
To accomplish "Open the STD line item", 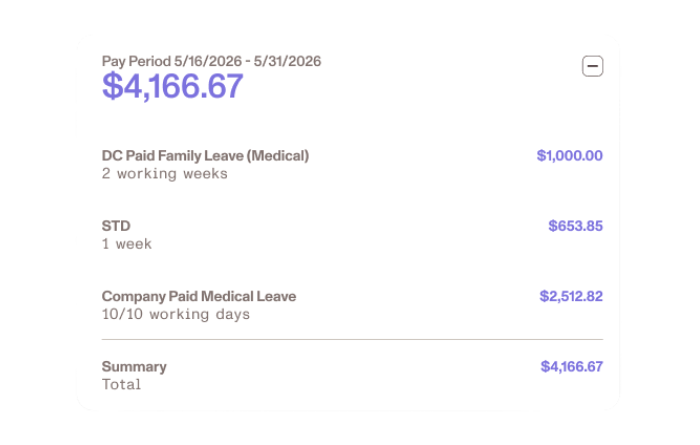I will pyautogui.click(x=116, y=226).
